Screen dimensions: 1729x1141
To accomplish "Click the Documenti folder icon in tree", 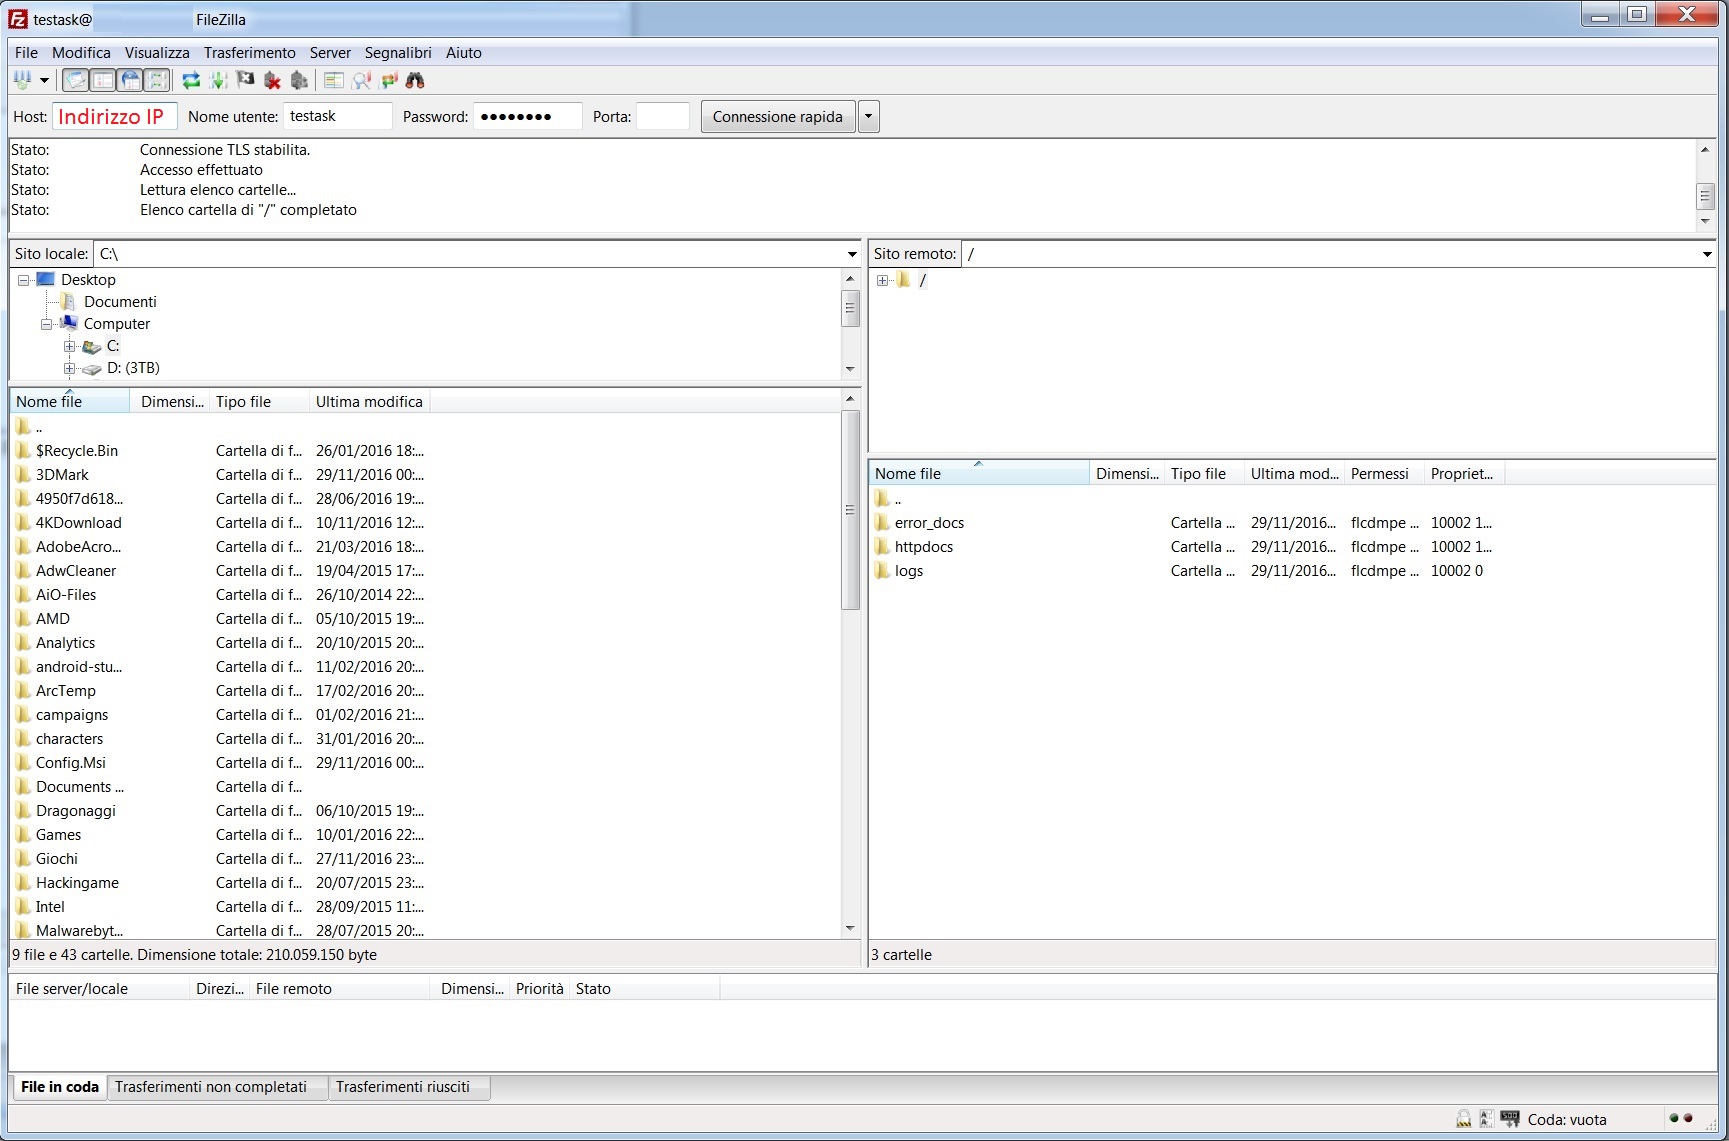I will [68, 301].
